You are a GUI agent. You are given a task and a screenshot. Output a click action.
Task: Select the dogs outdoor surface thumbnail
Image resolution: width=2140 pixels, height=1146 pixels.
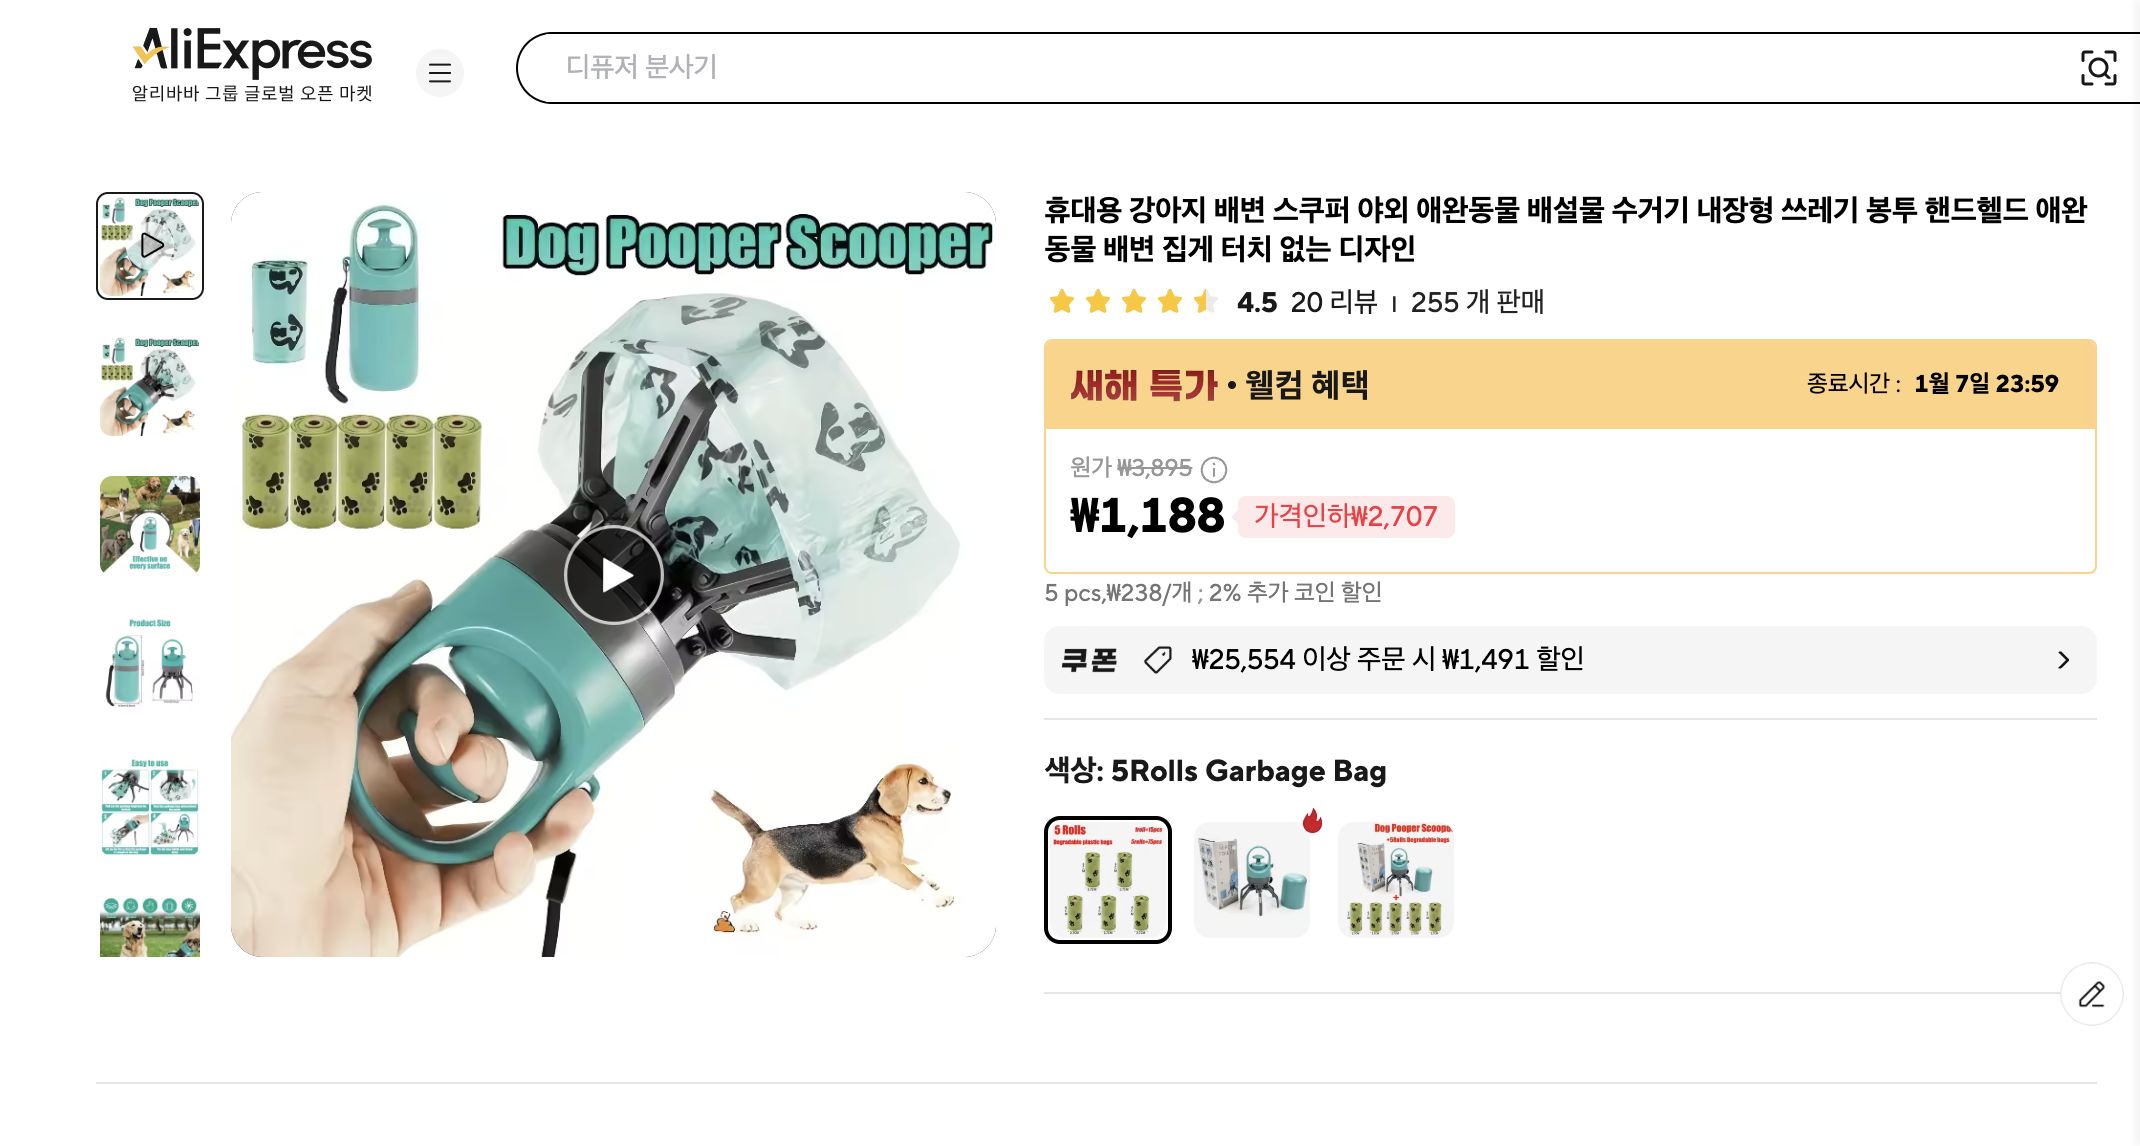point(150,526)
